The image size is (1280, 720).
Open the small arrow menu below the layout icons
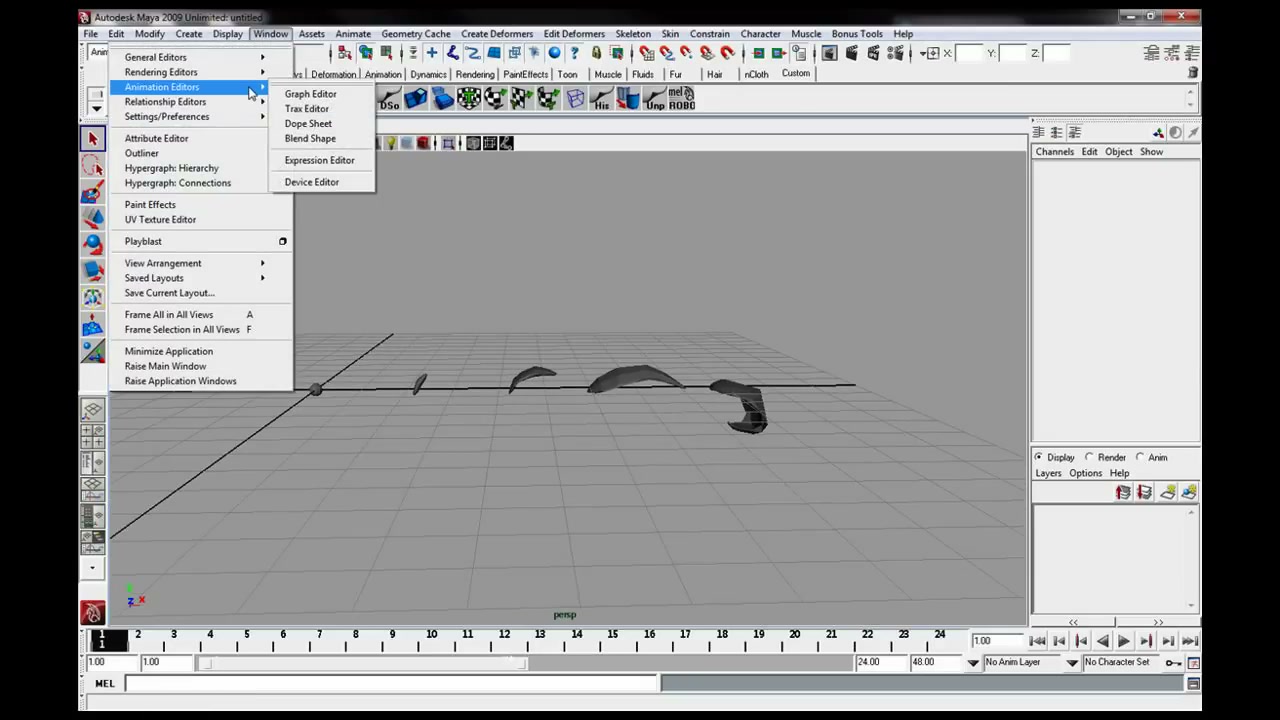click(93, 567)
